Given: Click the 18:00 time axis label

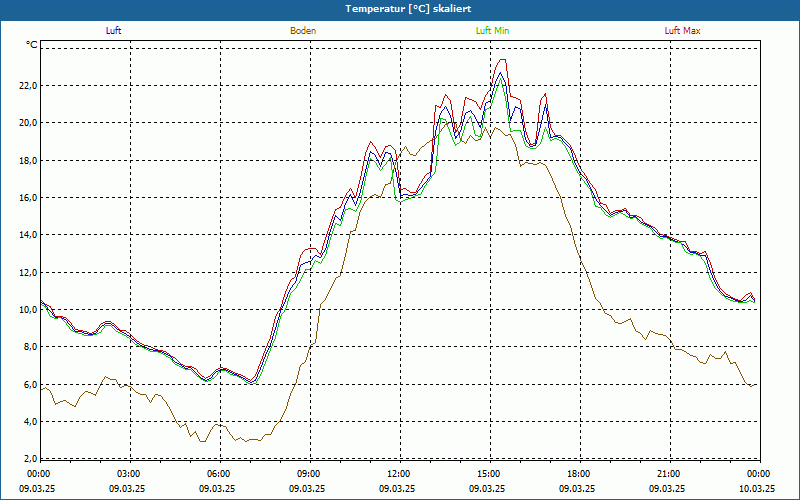Looking at the screenshot, I should click(579, 474).
